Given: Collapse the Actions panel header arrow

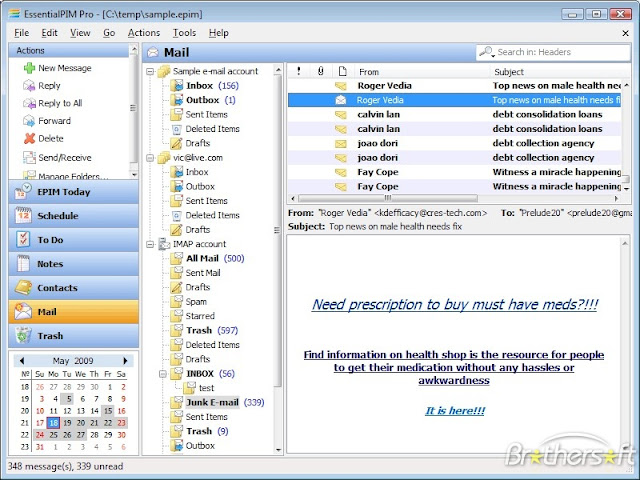Looking at the screenshot, I should point(133,50).
